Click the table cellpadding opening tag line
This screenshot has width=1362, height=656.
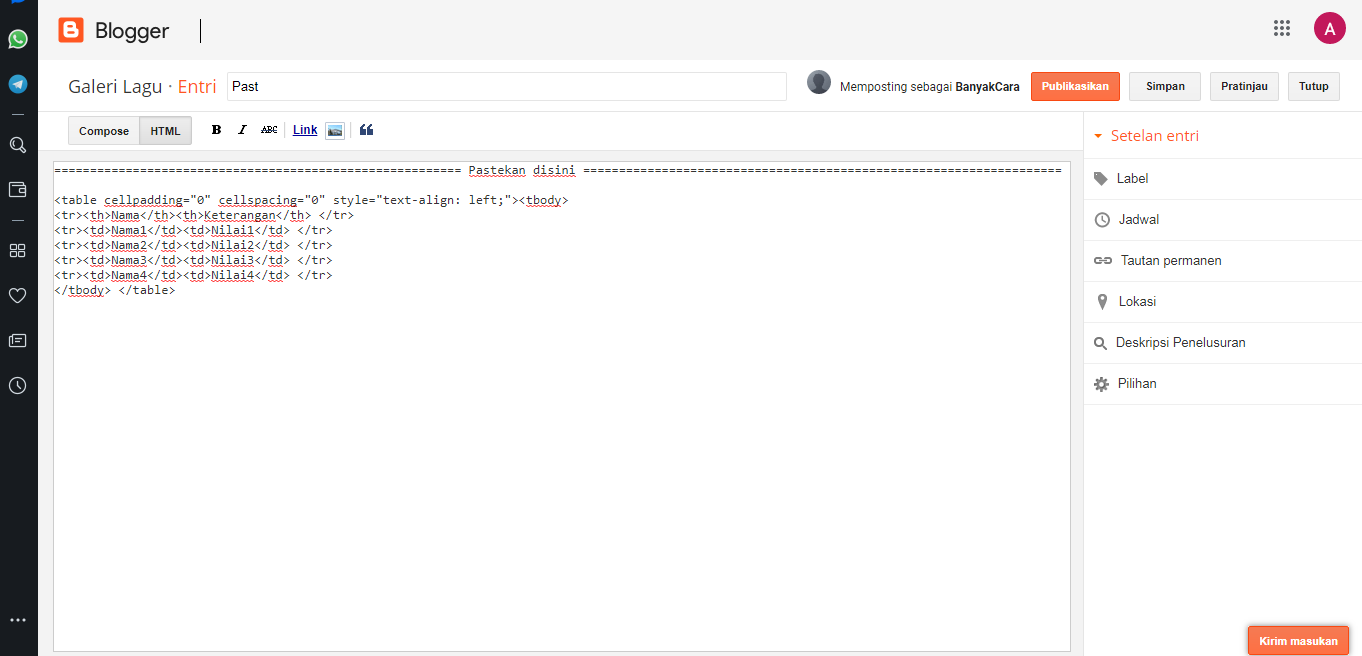(311, 200)
